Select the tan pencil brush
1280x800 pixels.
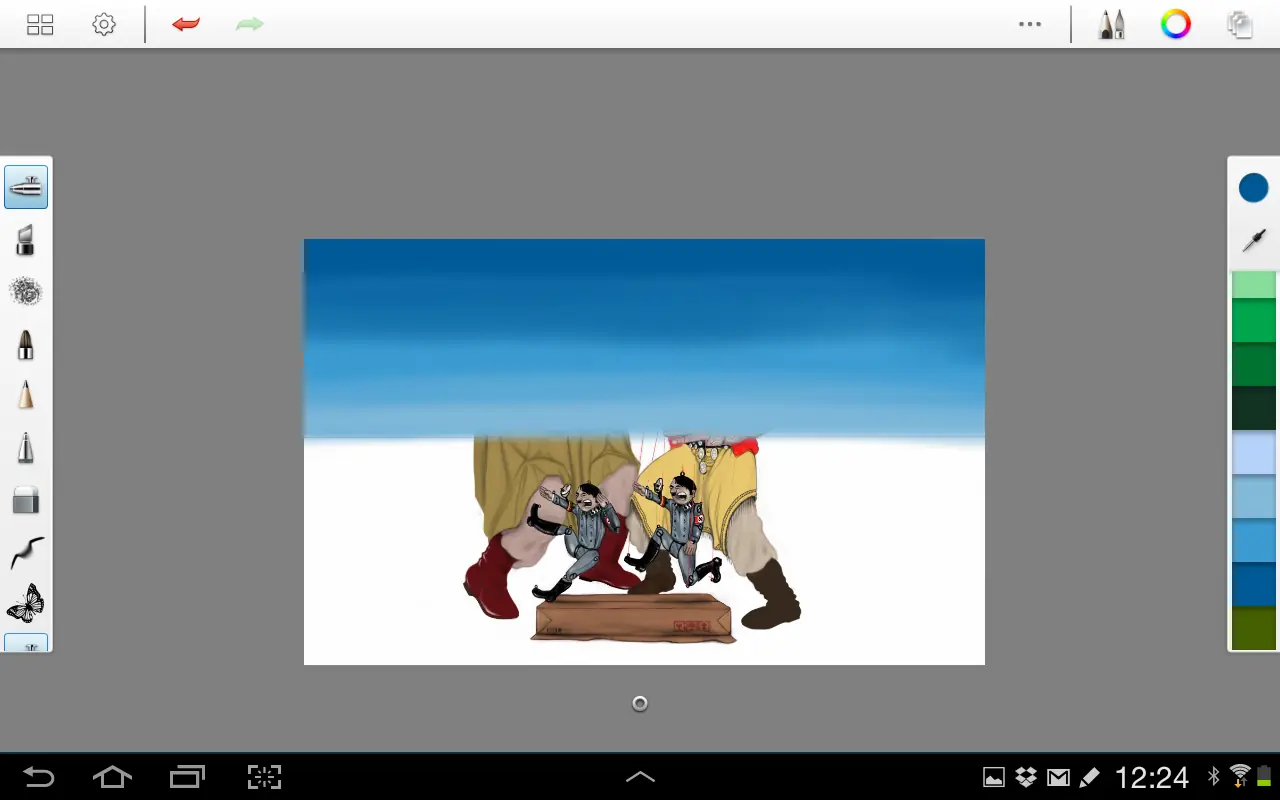[26, 396]
